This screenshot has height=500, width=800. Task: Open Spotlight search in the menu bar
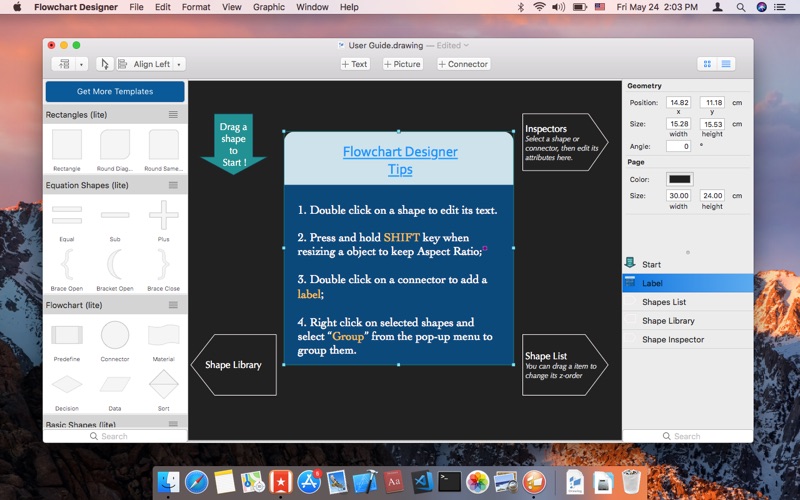tap(741, 7)
